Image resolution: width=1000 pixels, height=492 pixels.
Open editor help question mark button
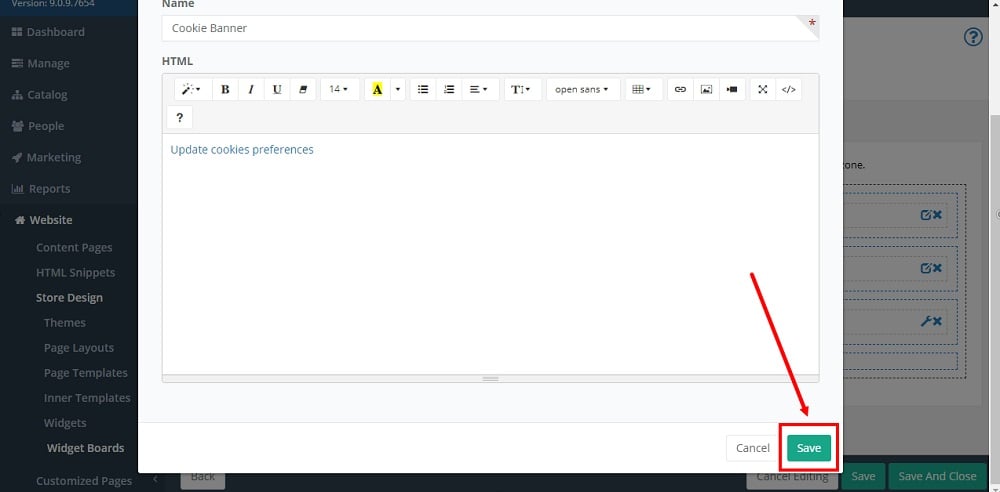click(x=180, y=117)
